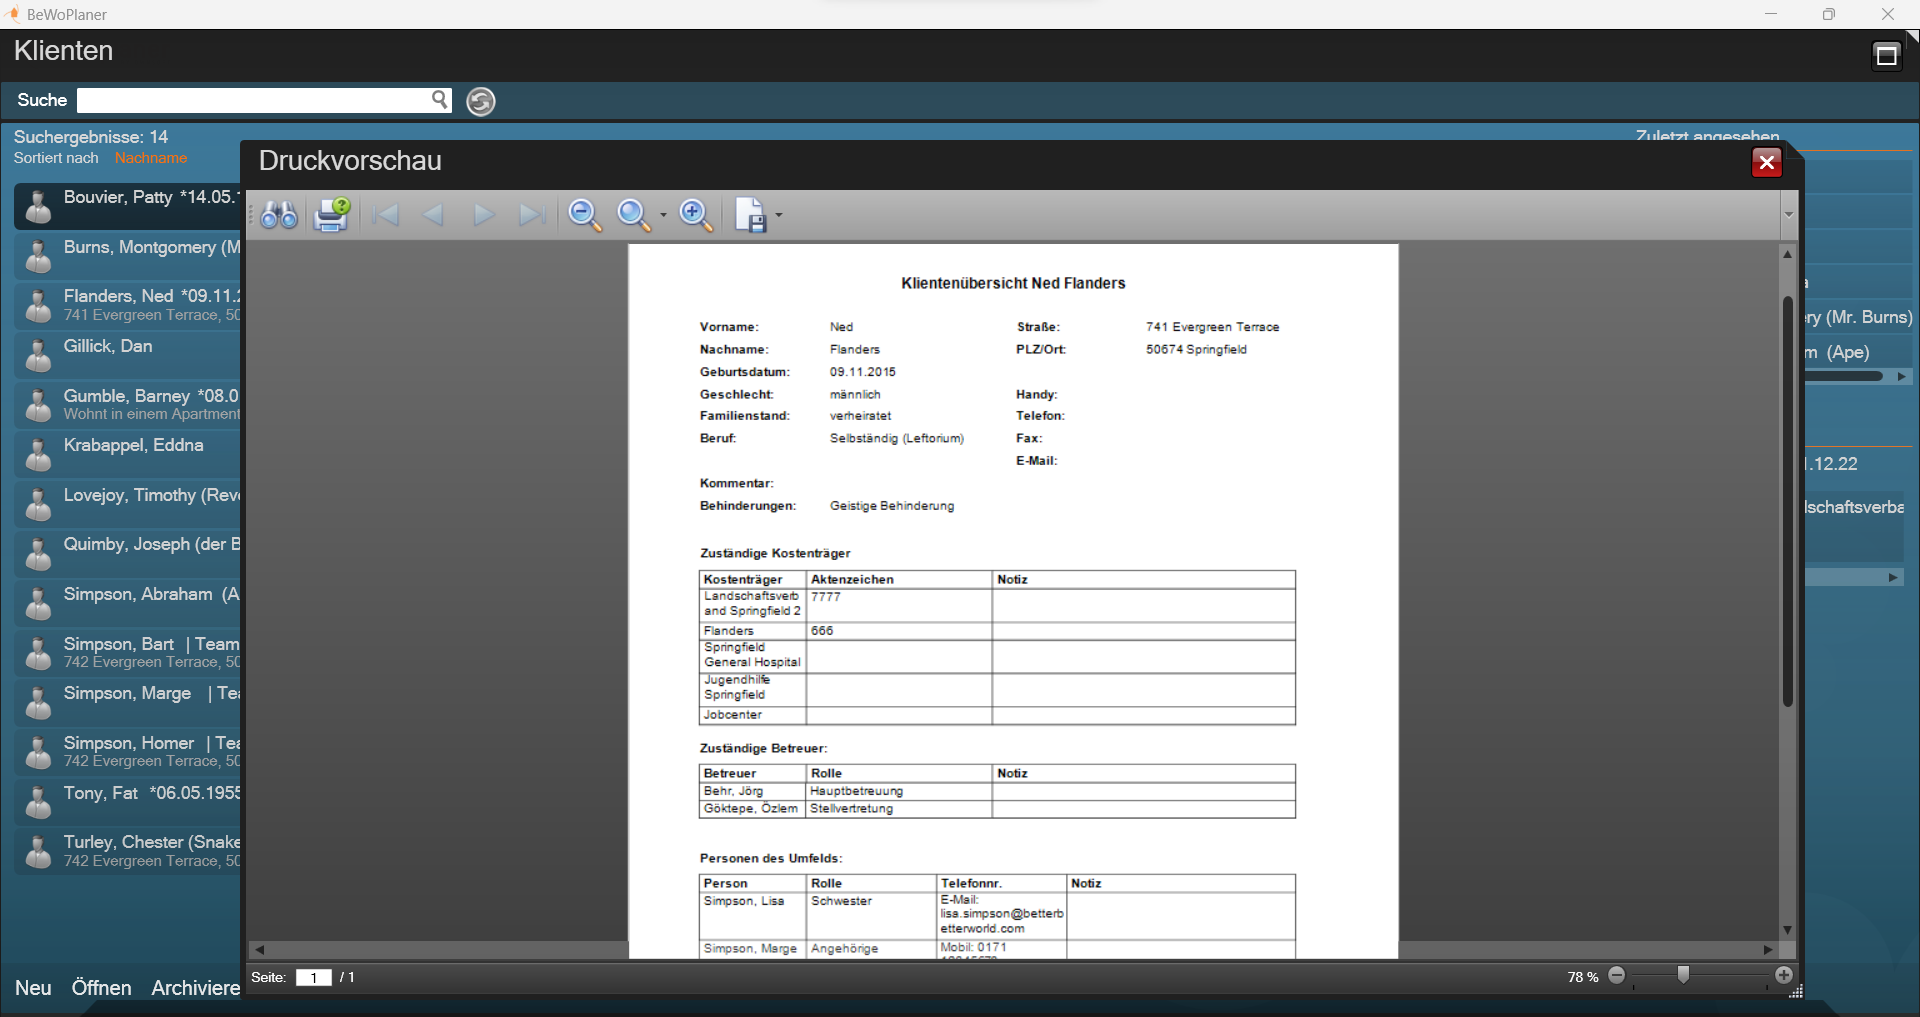The height and width of the screenshot is (1017, 1920).
Task: Zoom out with the minus magnifier
Action: point(585,215)
